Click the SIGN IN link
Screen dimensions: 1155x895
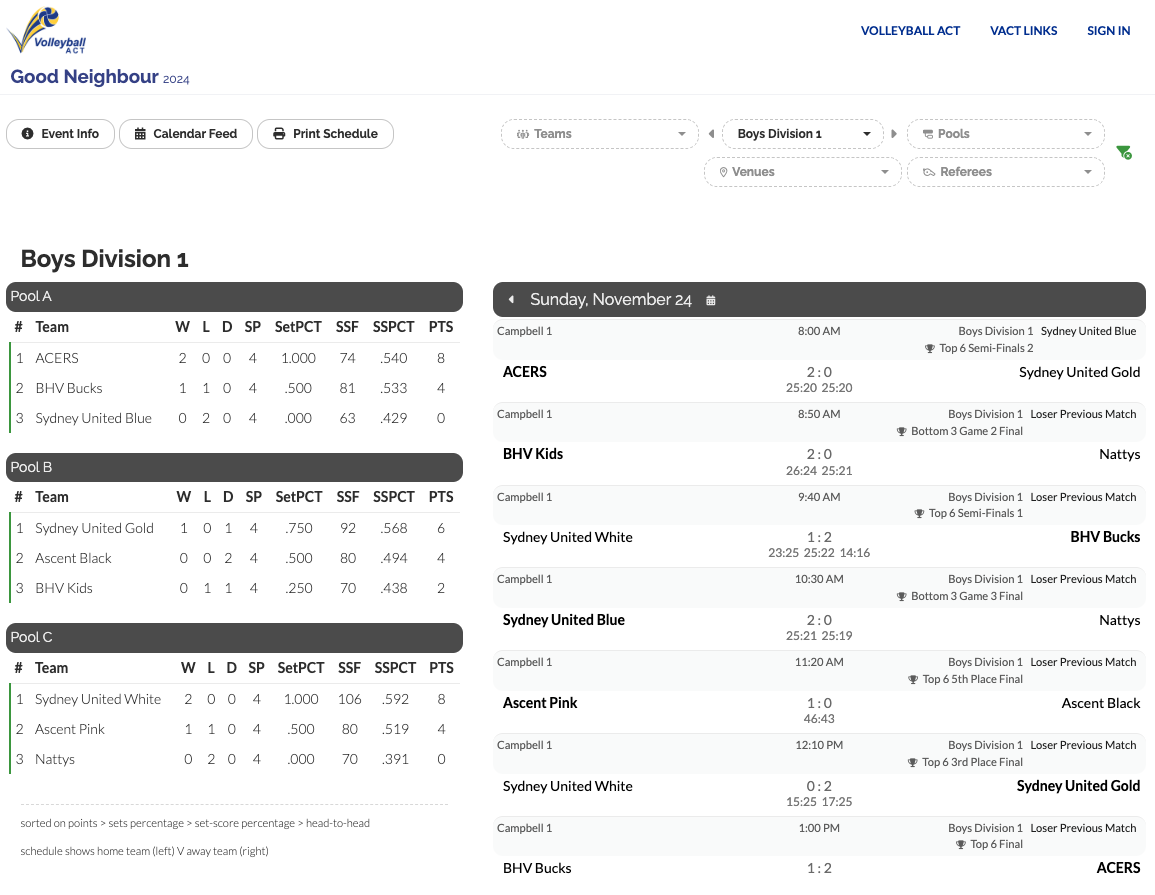(1108, 31)
